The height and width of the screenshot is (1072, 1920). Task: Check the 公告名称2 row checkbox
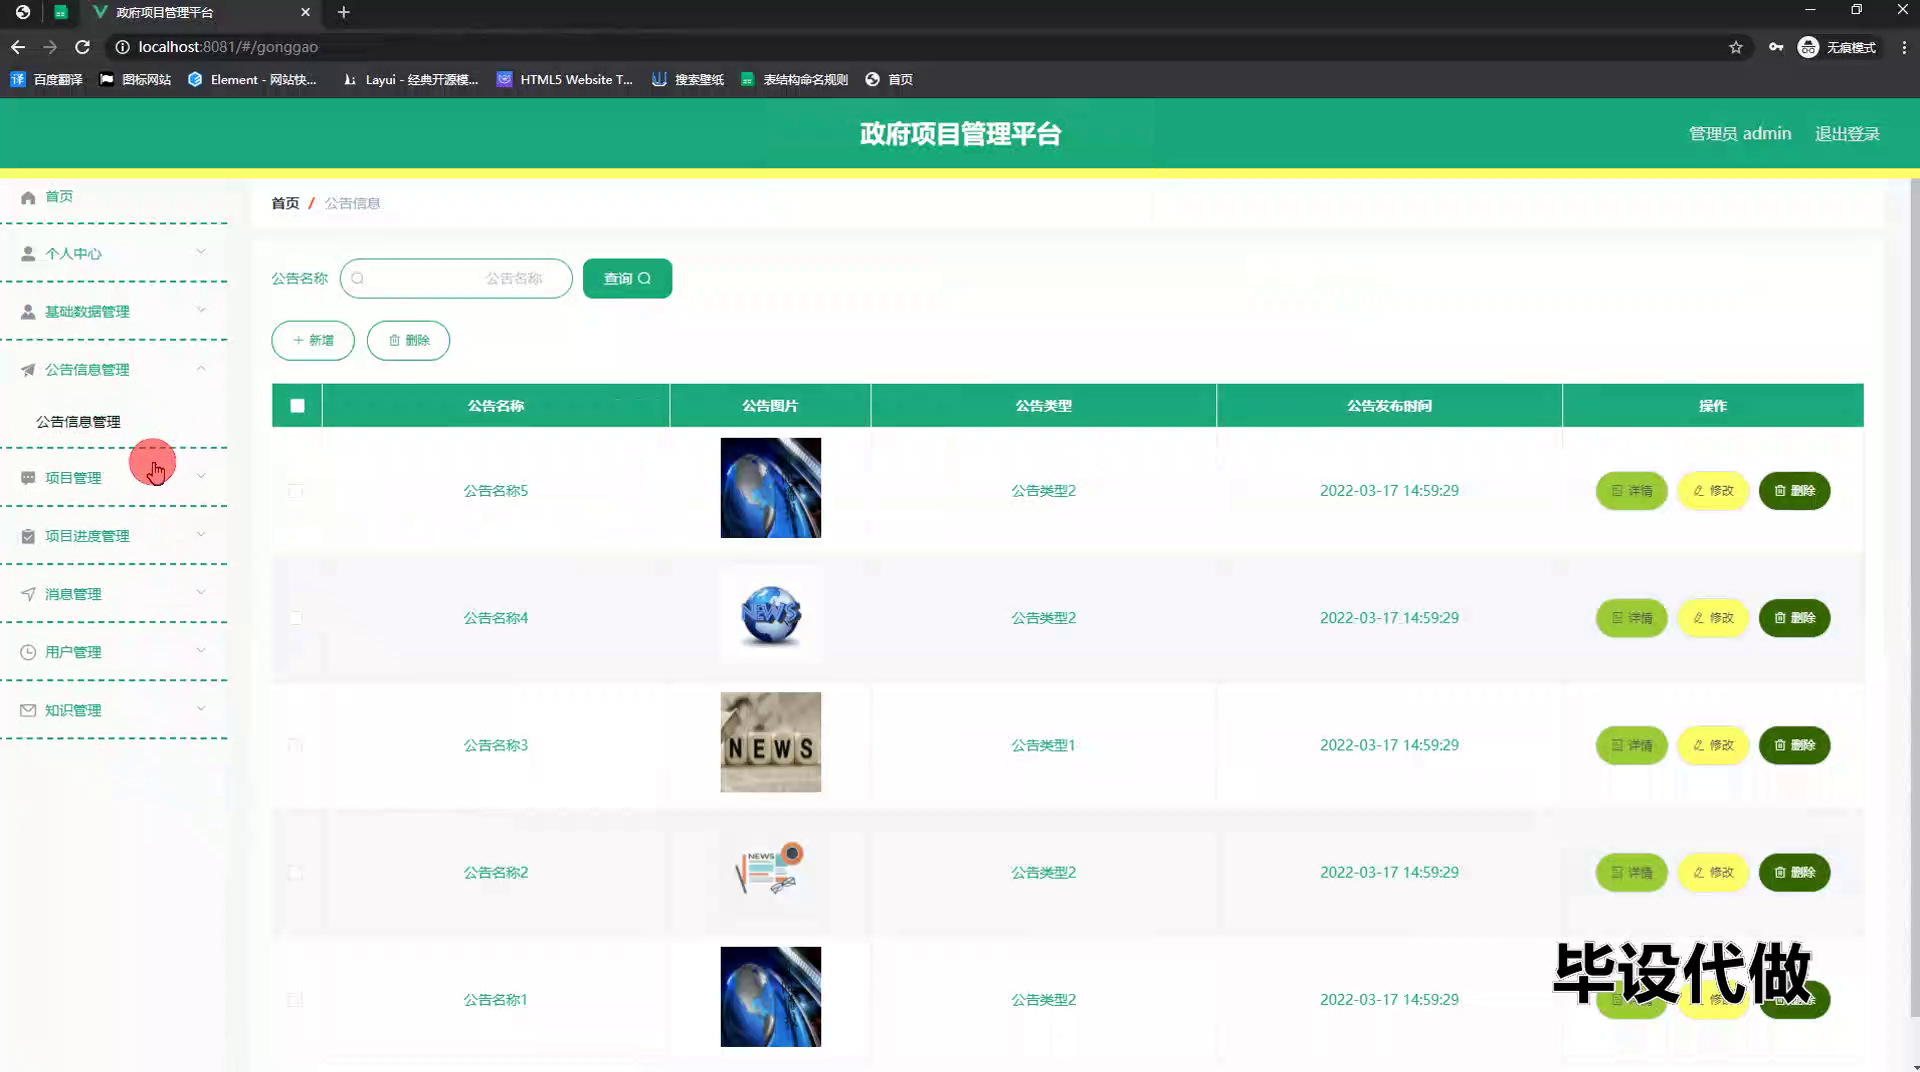[295, 872]
